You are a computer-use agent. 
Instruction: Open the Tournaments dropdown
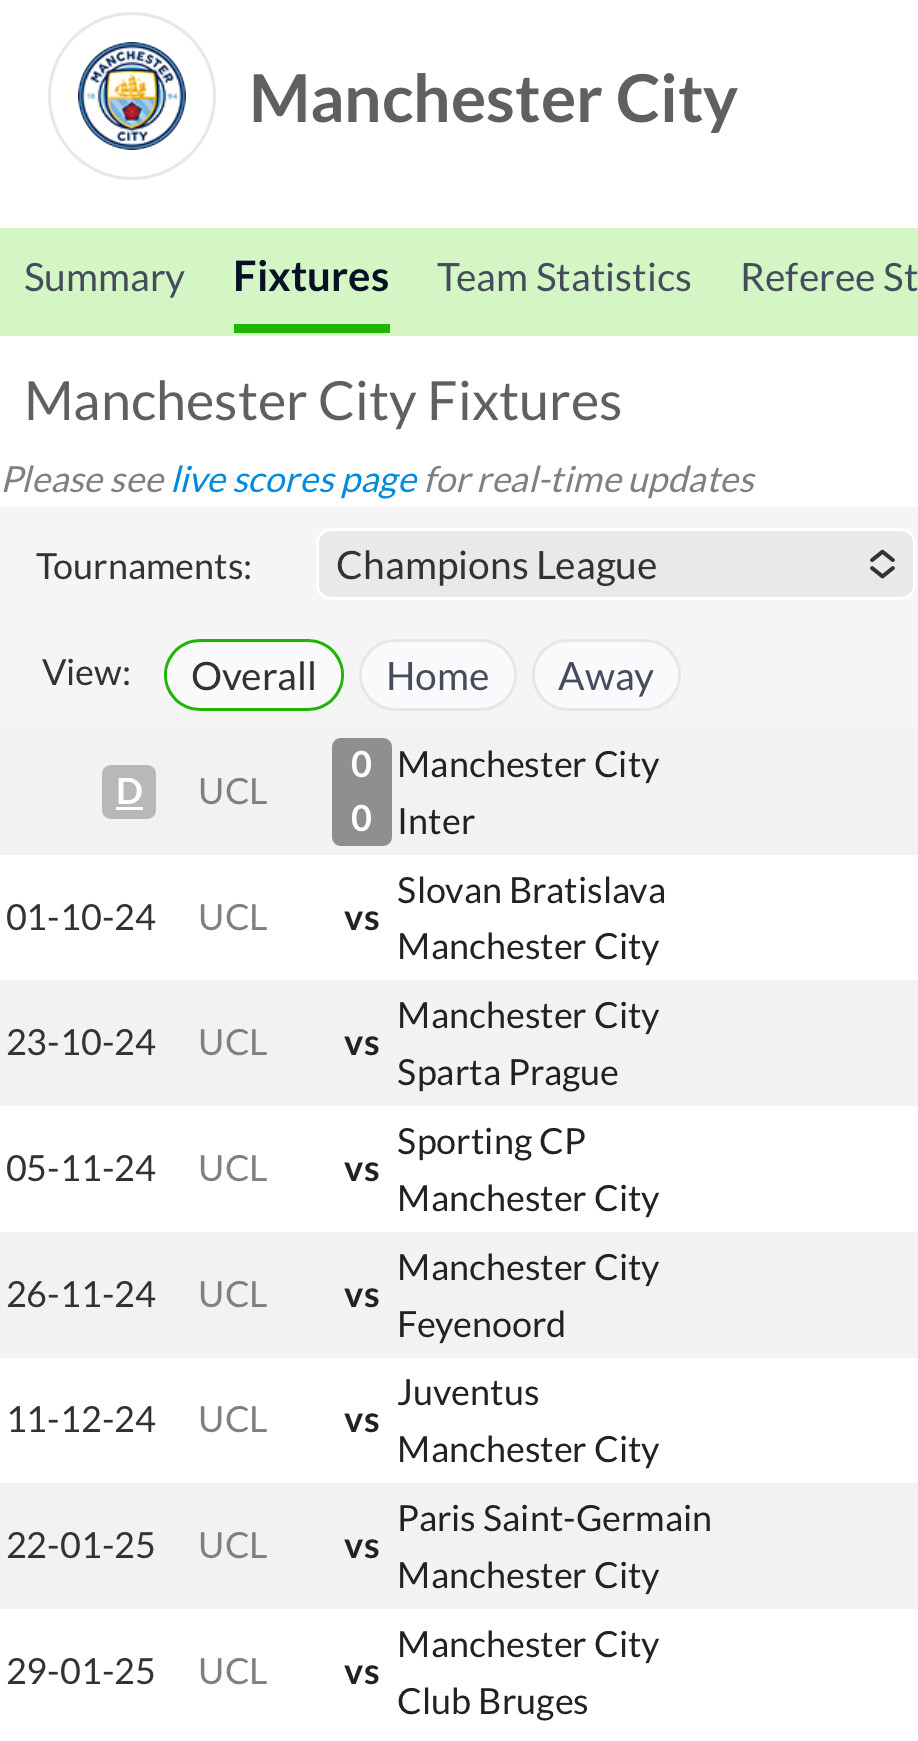click(x=614, y=565)
